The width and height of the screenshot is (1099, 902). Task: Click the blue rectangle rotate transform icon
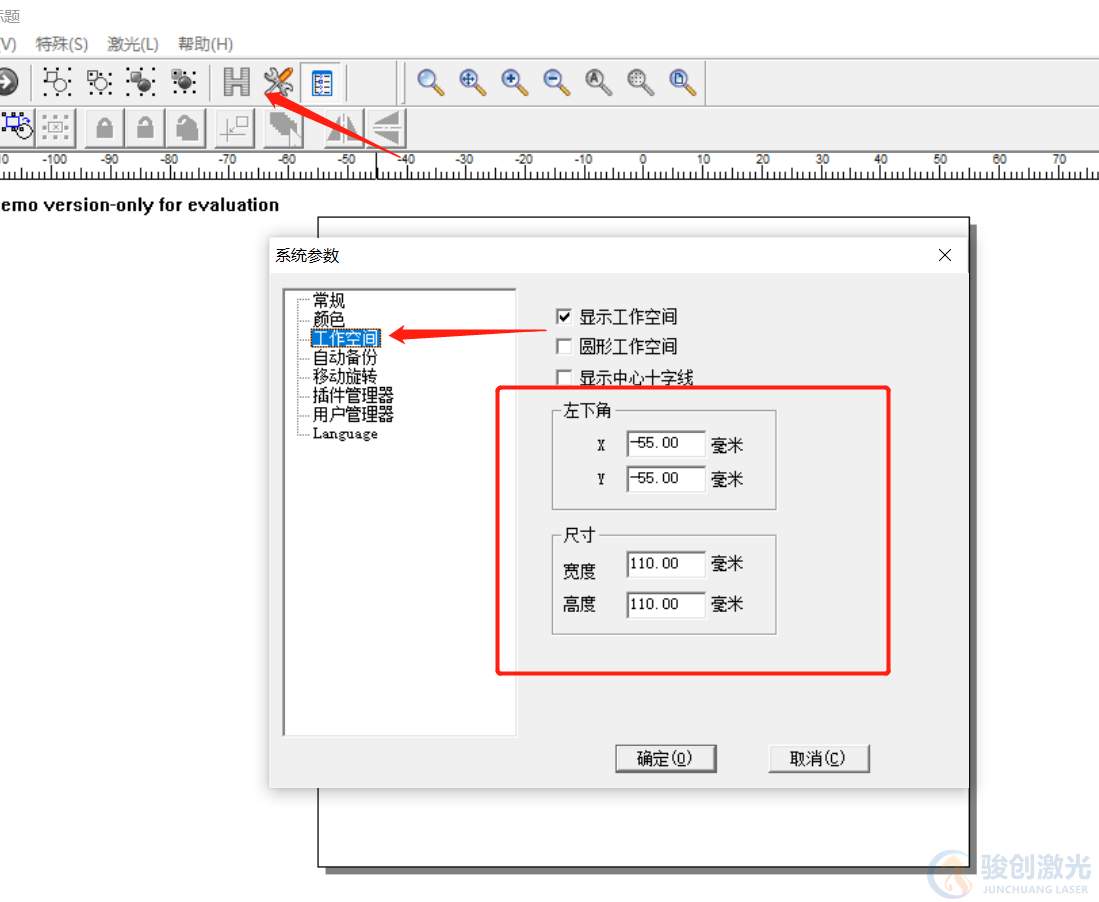(16, 127)
